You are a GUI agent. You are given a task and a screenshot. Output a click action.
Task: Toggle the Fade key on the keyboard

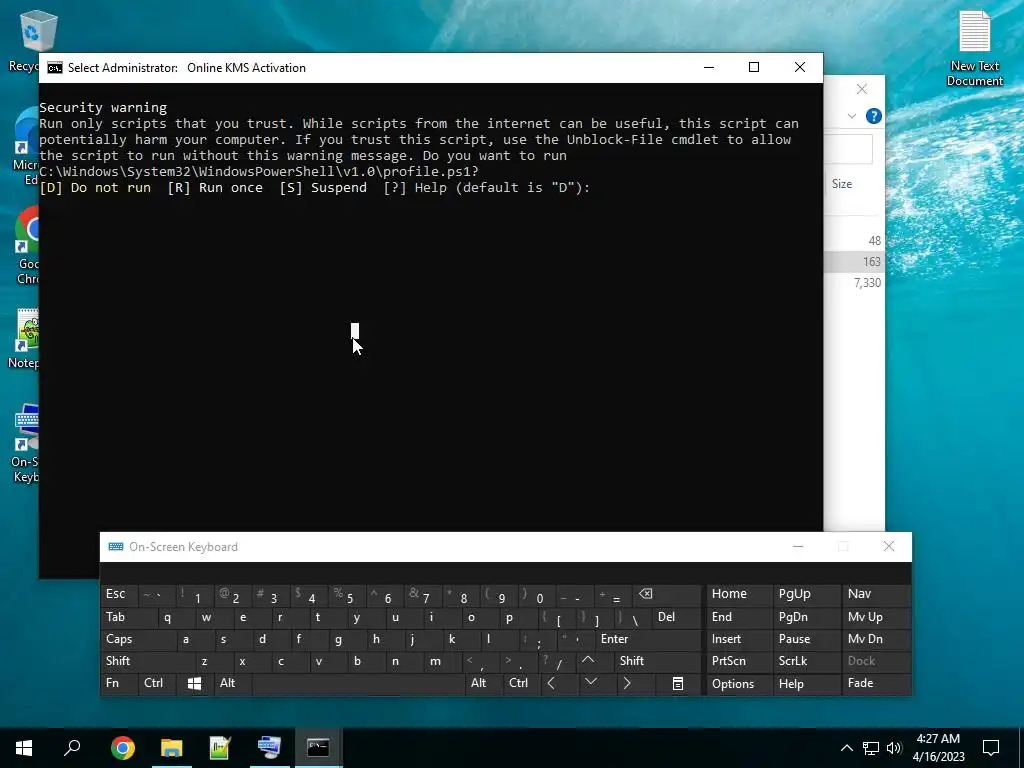pos(876,684)
